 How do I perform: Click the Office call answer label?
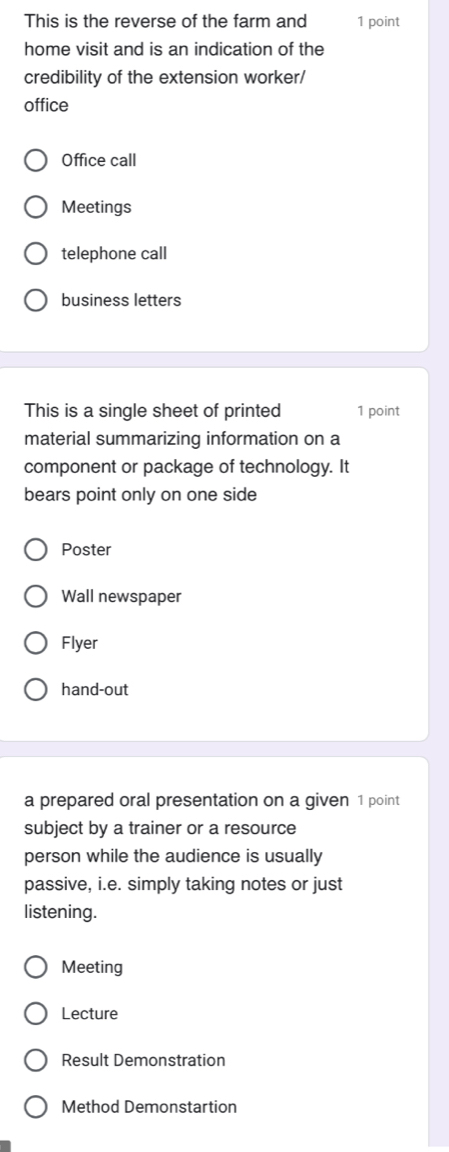click(99, 161)
